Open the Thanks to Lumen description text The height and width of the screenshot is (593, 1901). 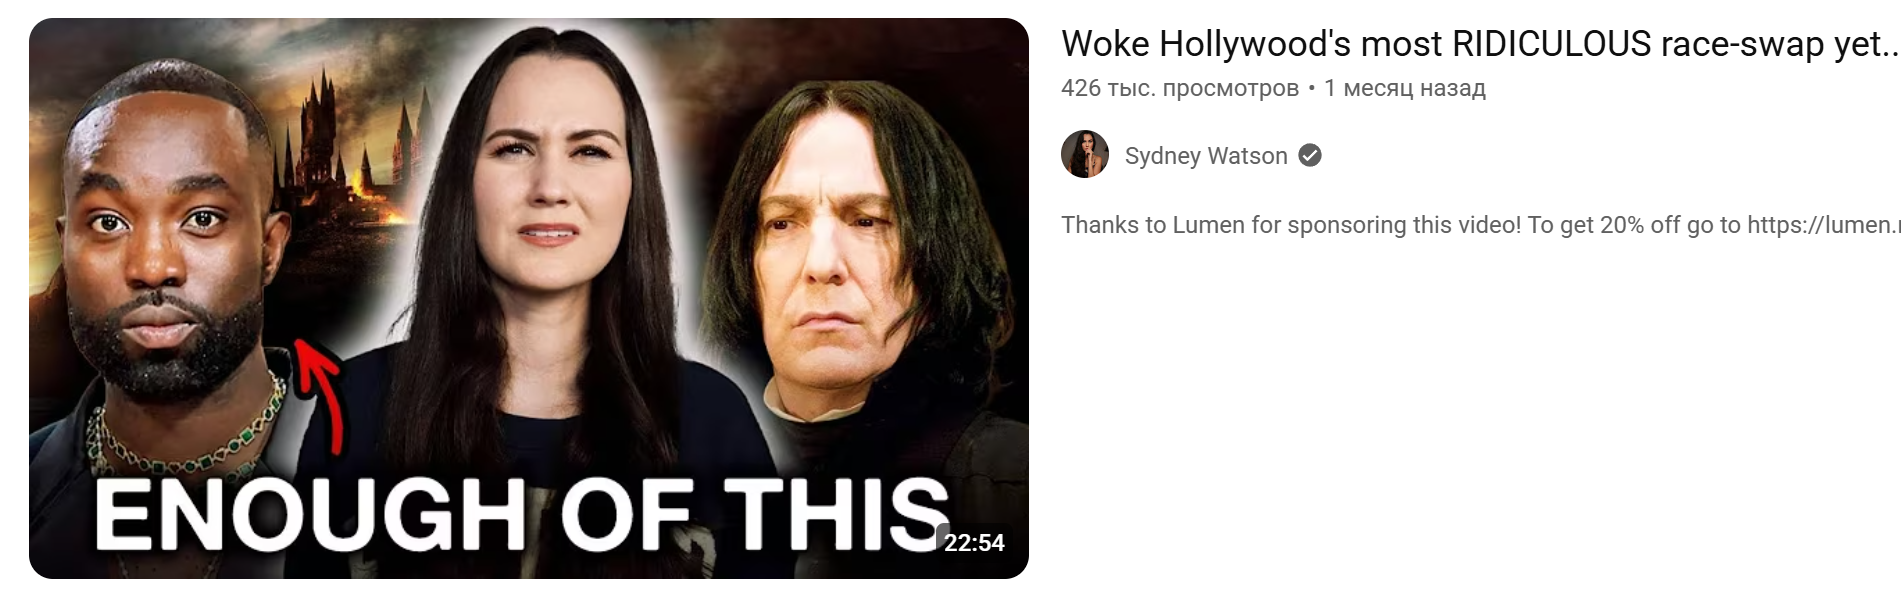pyautogui.click(x=1480, y=224)
